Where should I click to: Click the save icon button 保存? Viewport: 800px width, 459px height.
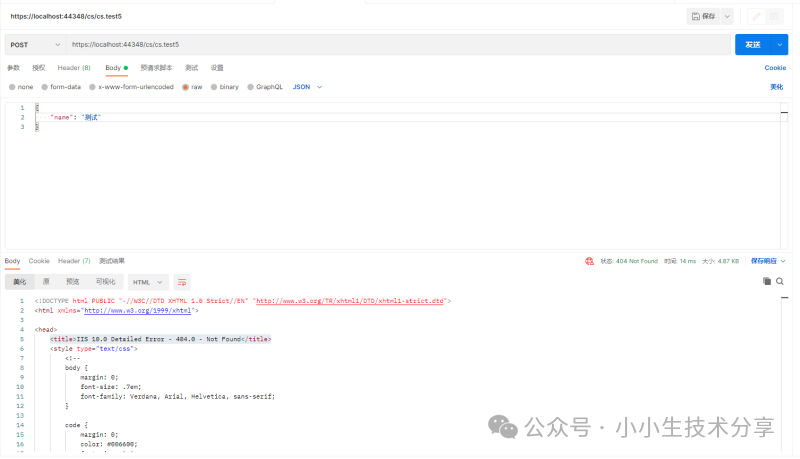(x=703, y=16)
